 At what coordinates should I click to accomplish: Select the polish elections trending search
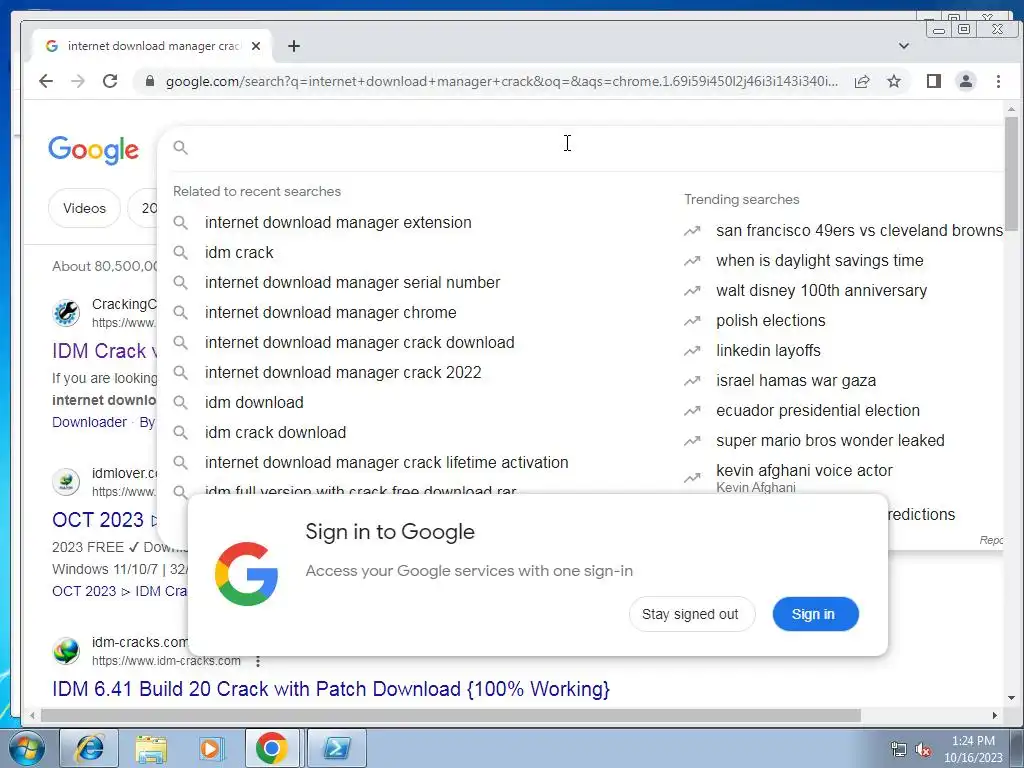coord(771,321)
